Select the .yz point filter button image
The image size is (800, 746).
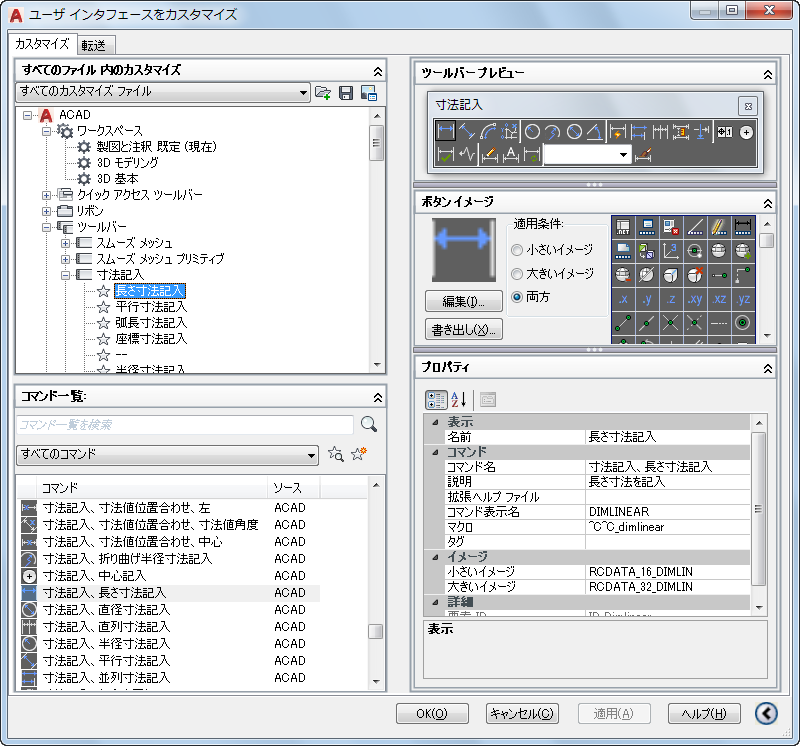tap(743, 299)
